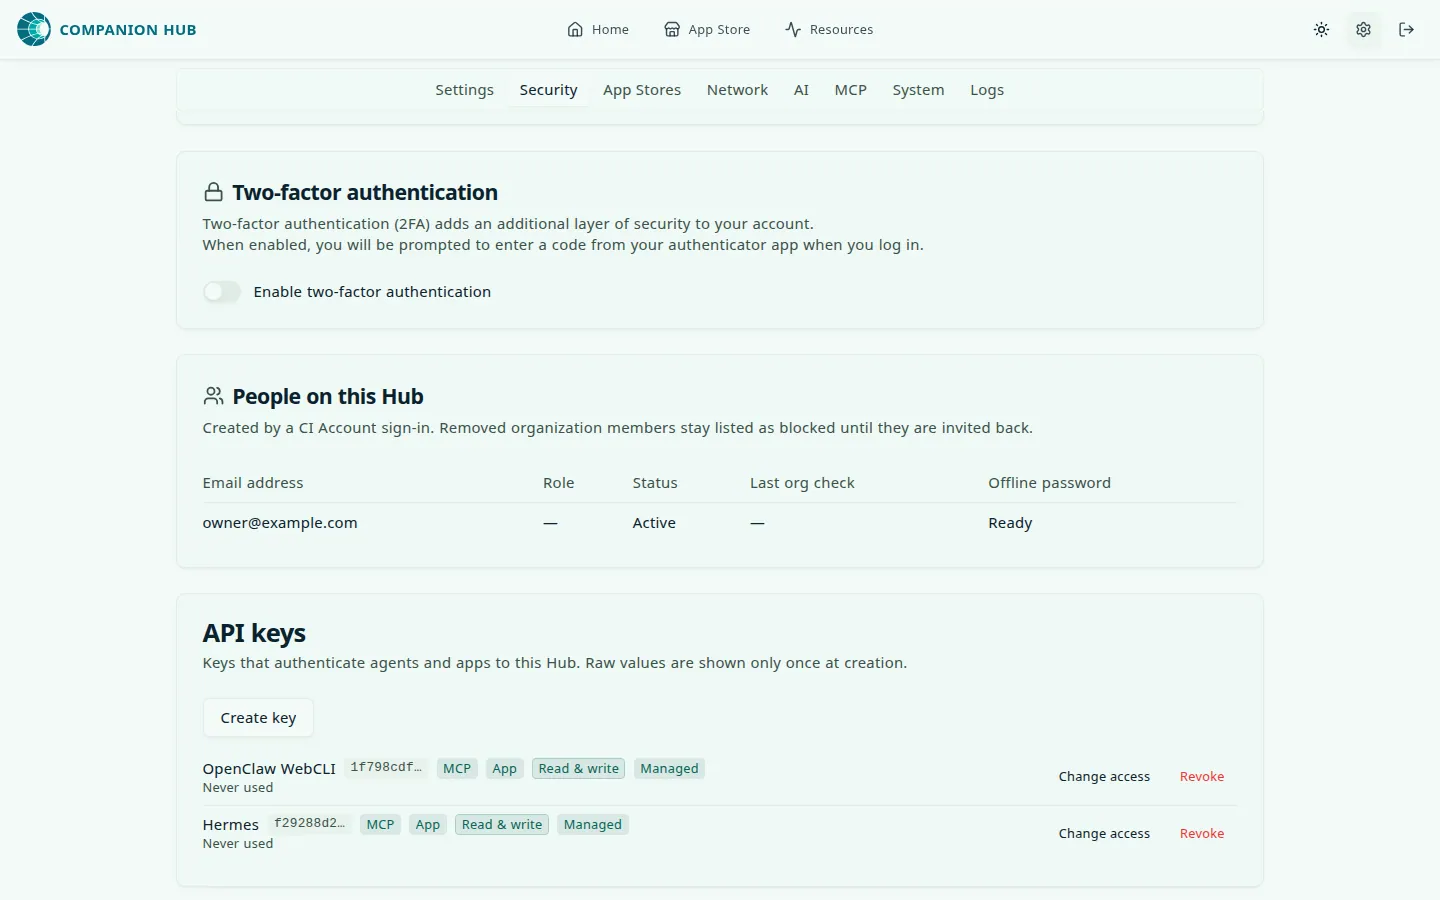Image resolution: width=1440 pixels, height=900 pixels.
Task: Click the 1f798cdf… key prefix
Action: (x=386, y=767)
